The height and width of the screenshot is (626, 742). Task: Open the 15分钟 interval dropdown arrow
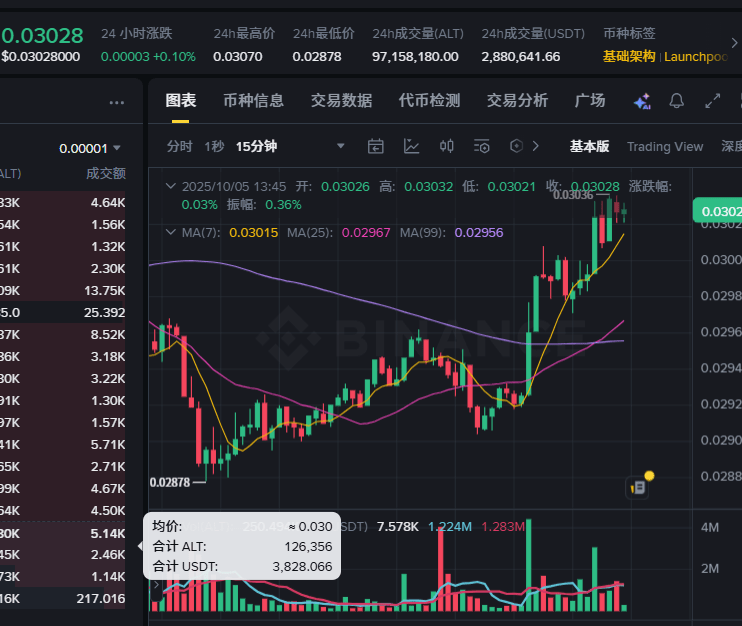[340, 146]
